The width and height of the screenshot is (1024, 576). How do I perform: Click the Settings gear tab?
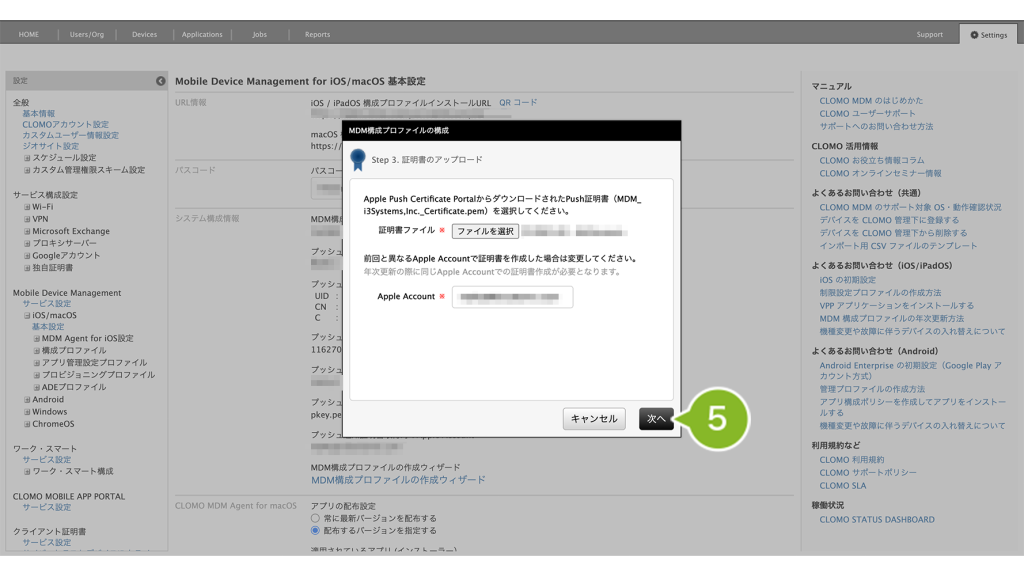987,34
